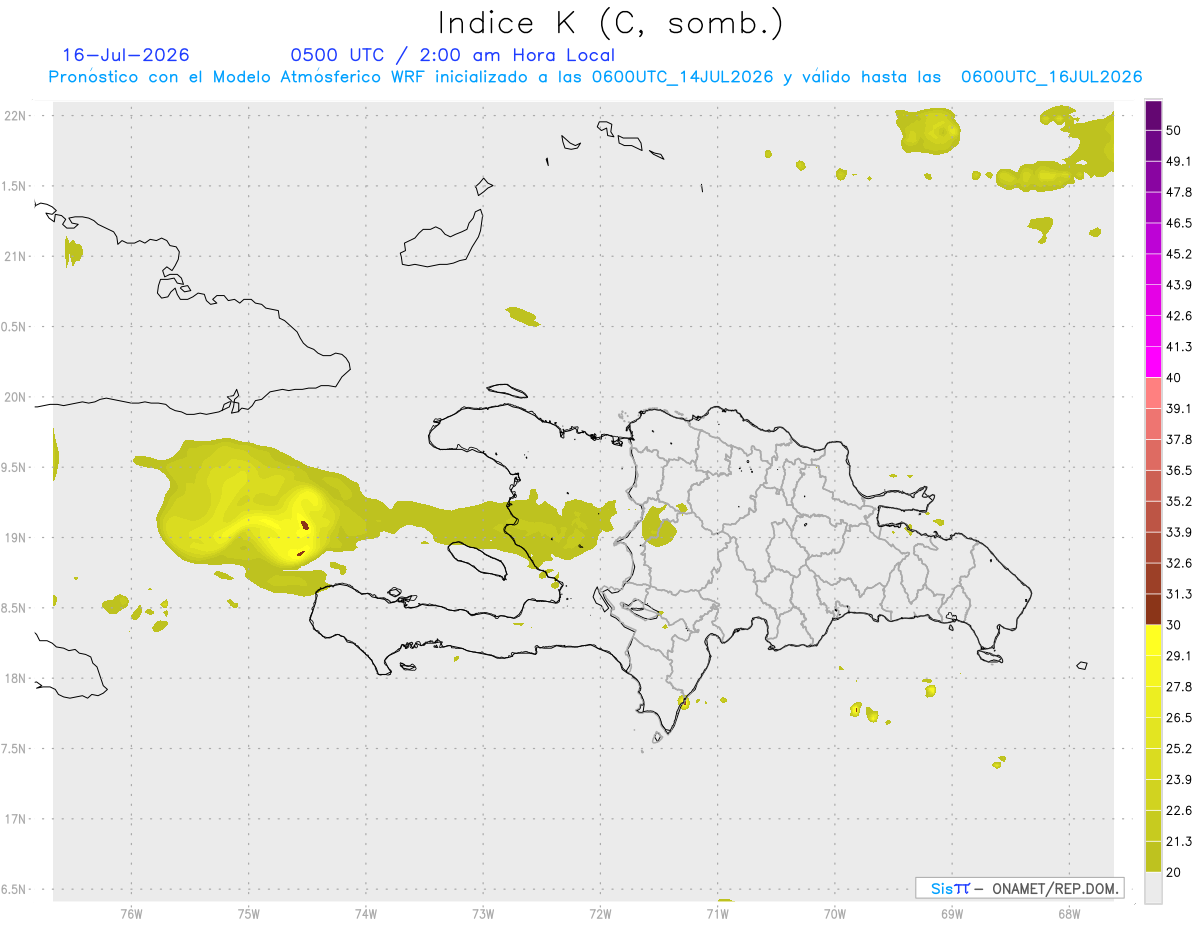The height and width of the screenshot is (927, 1200).
Task: Click the legend value 30
Action: point(1175,625)
